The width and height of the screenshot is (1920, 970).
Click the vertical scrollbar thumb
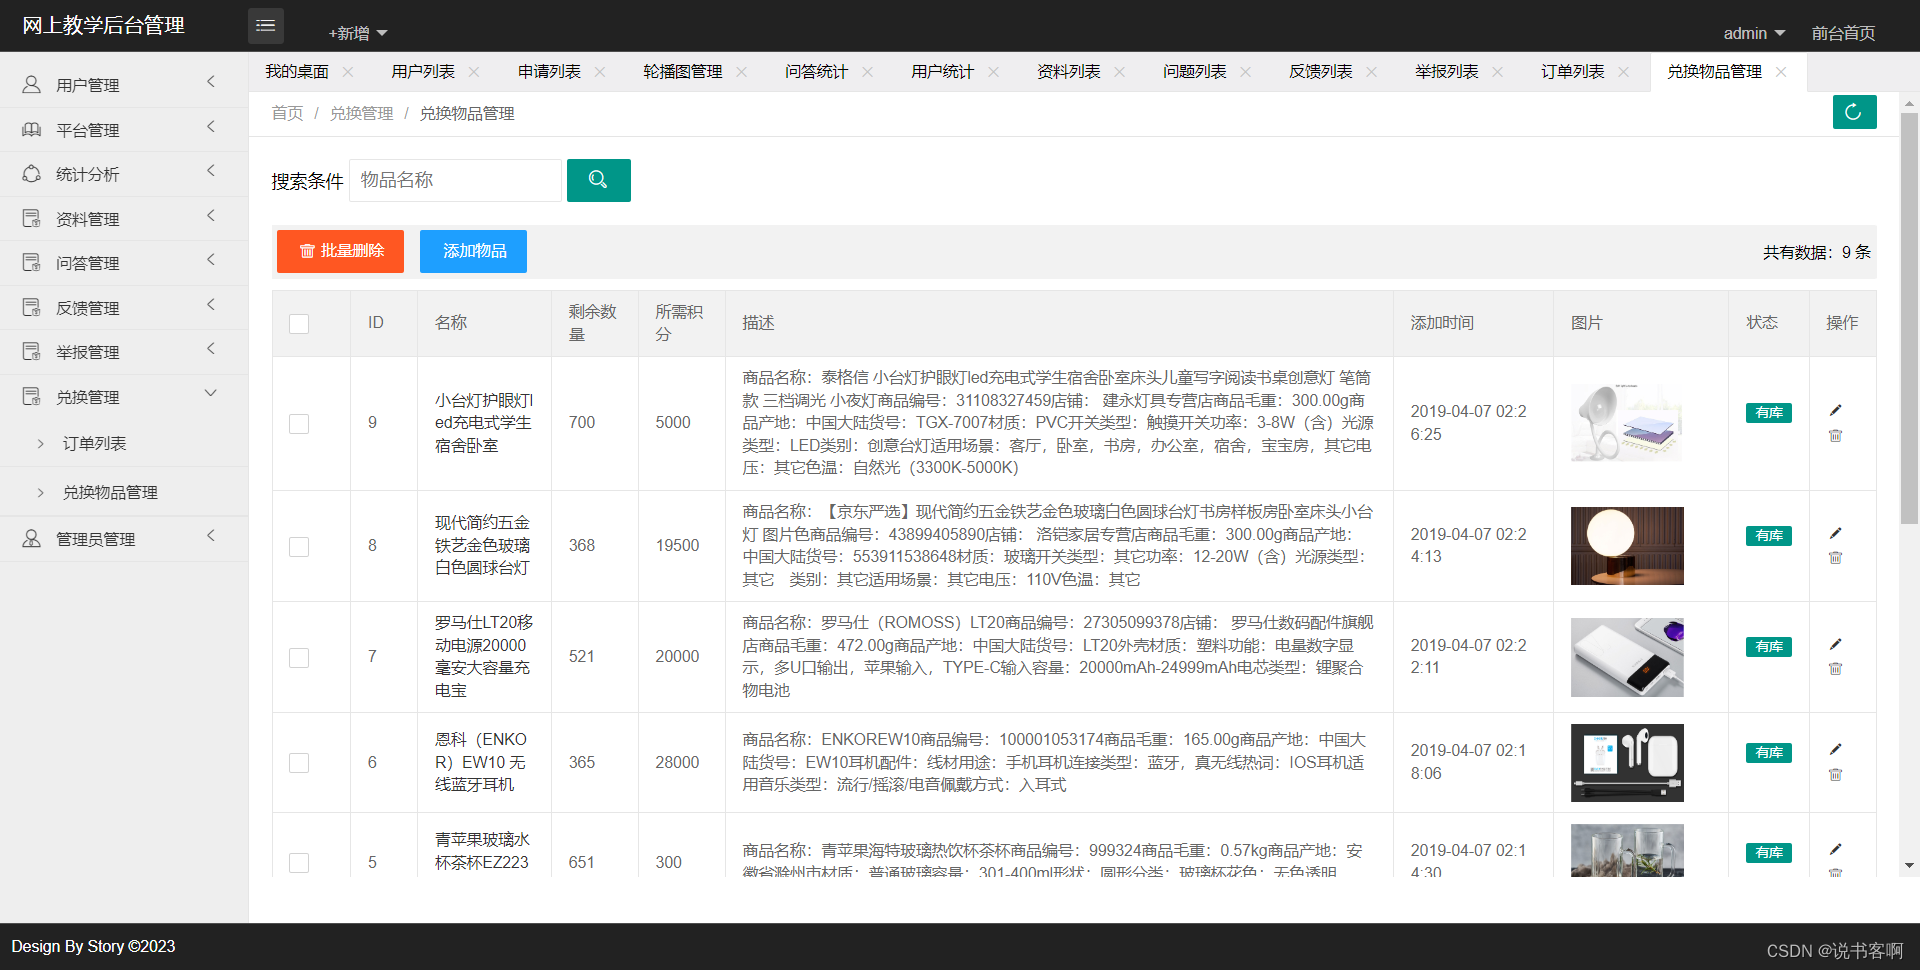[x=1909, y=318]
